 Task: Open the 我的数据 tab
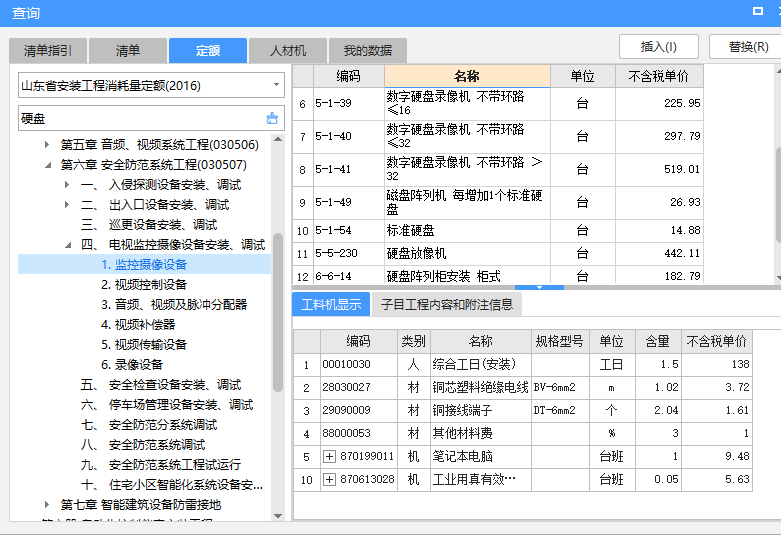click(x=368, y=51)
